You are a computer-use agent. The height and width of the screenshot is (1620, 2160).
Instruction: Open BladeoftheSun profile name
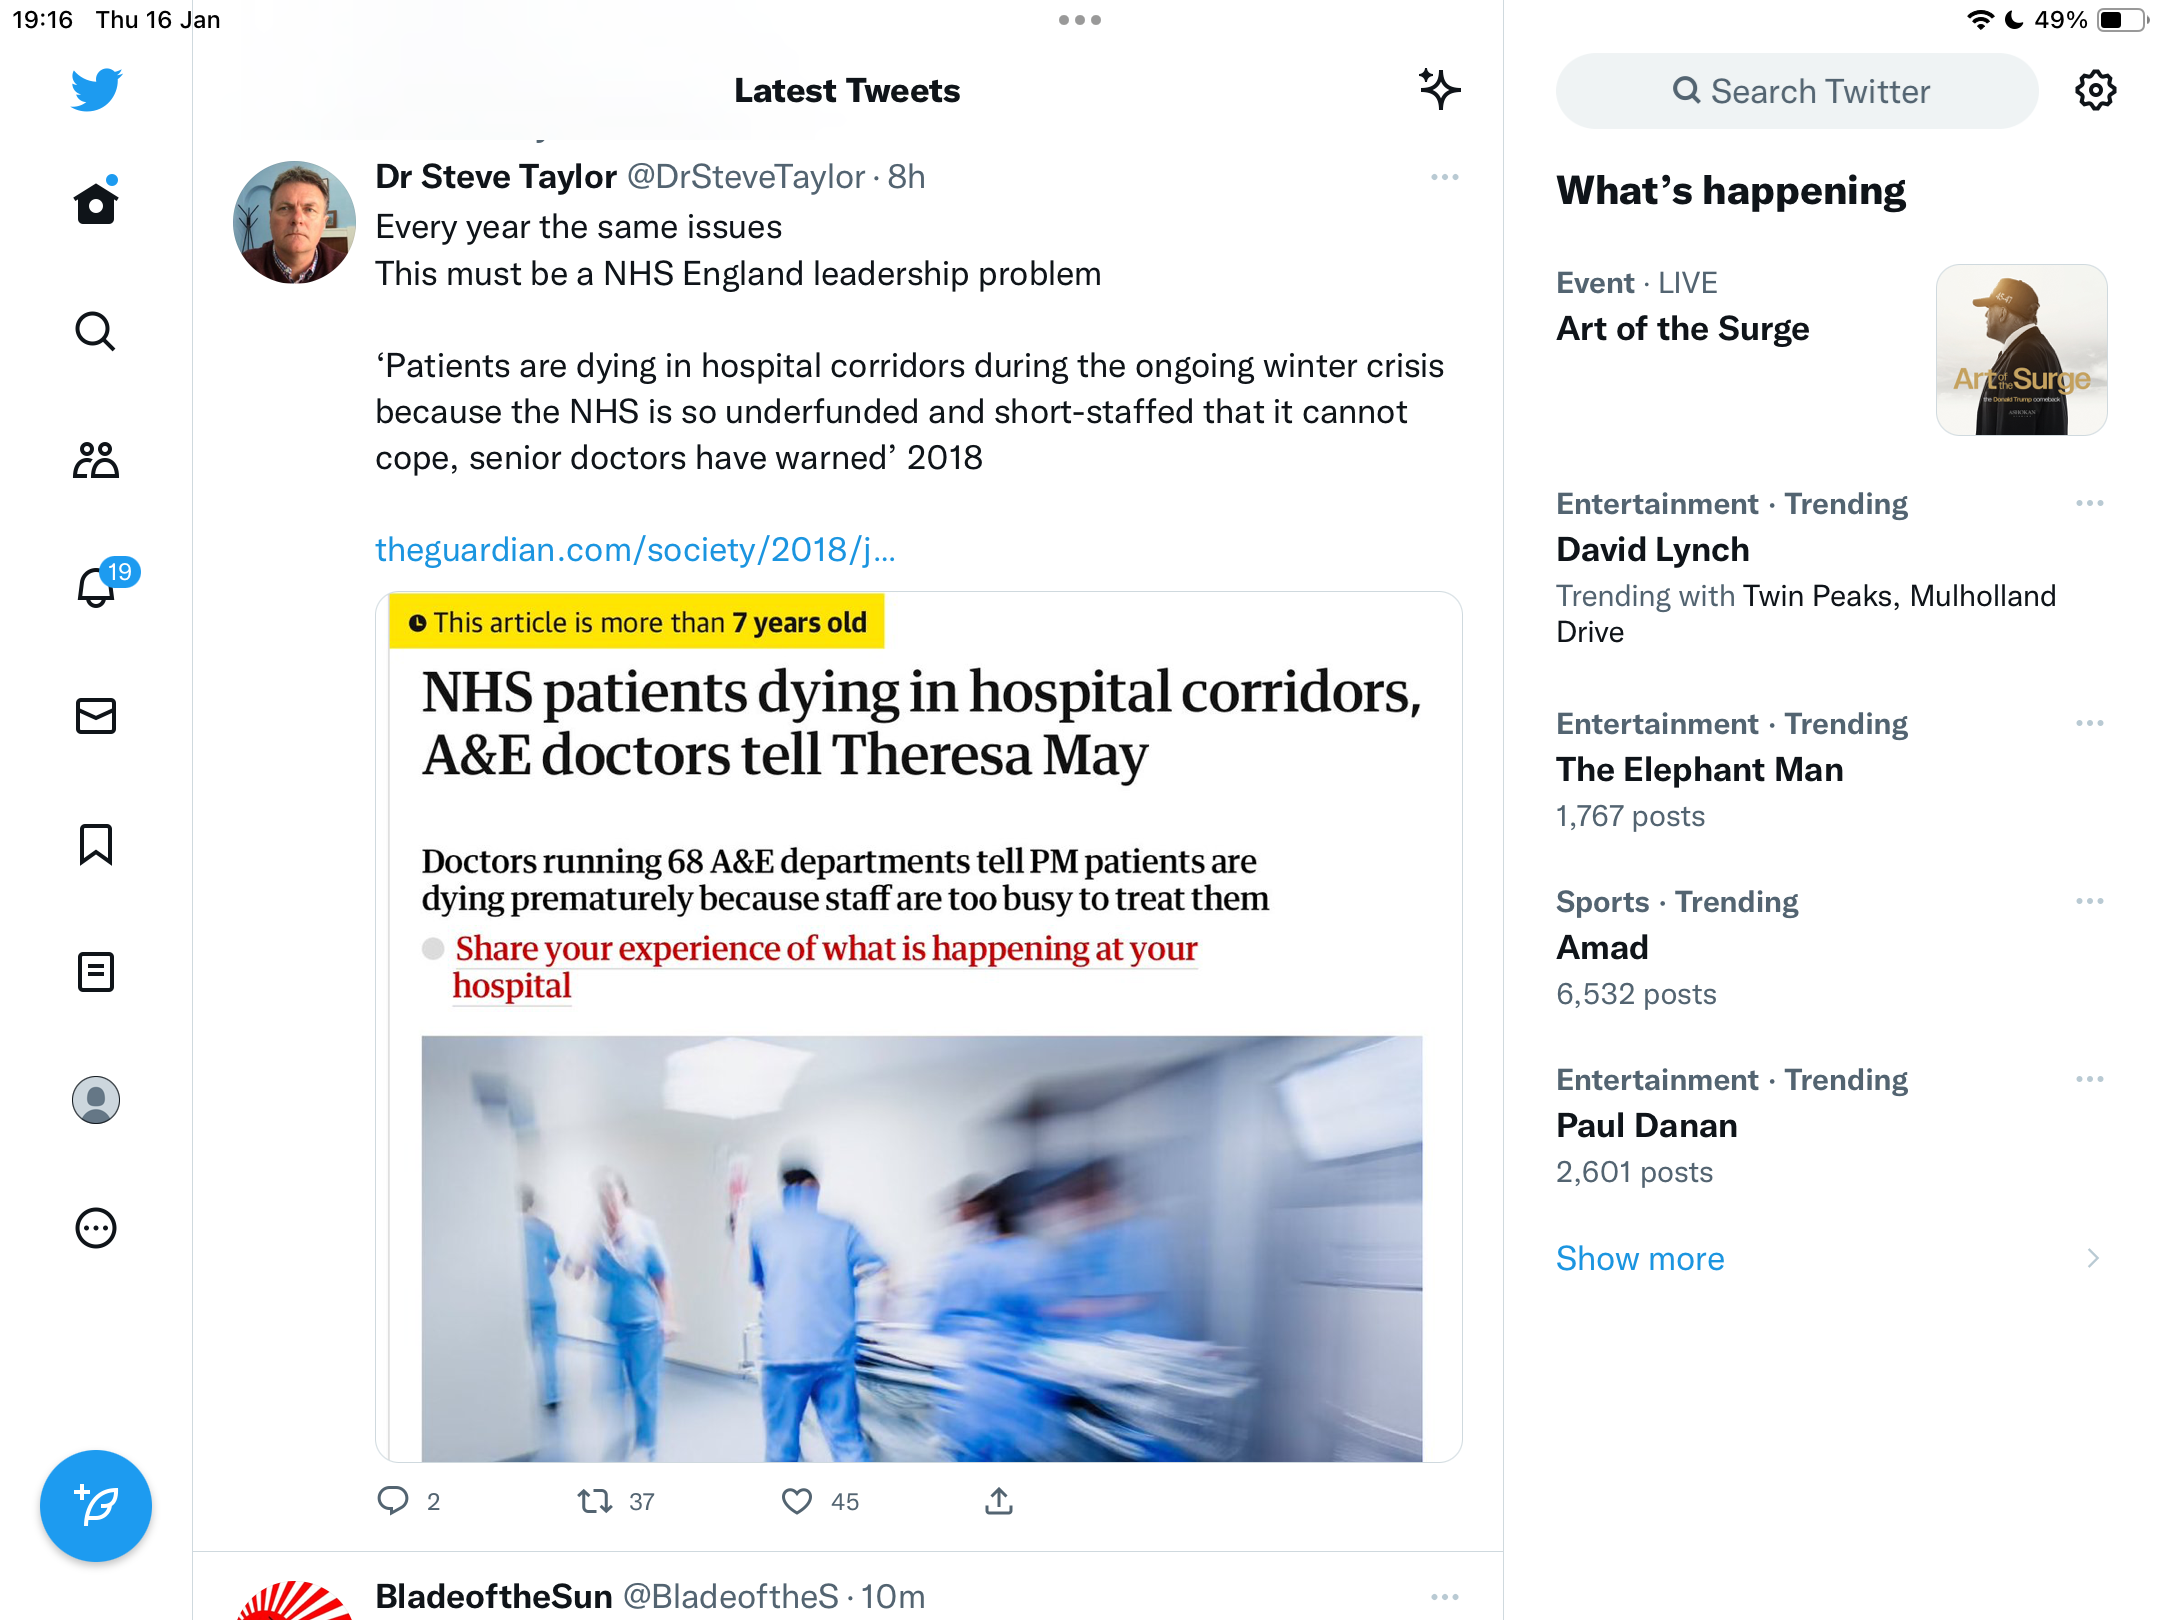[x=494, y=1597]
